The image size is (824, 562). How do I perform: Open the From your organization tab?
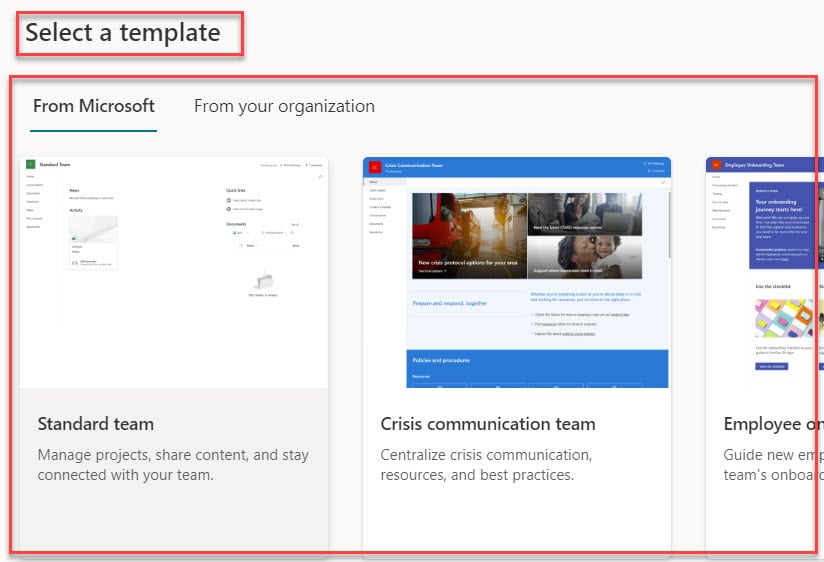(284, 106)
